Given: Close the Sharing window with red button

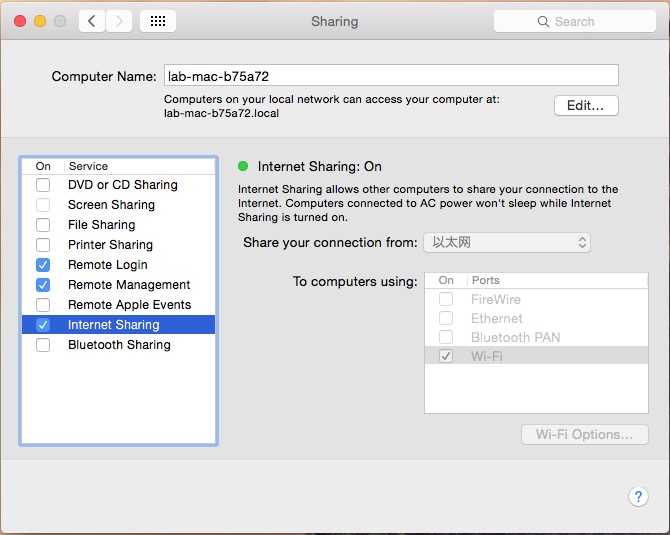Looking at the screenshot, I should (20, 21).
